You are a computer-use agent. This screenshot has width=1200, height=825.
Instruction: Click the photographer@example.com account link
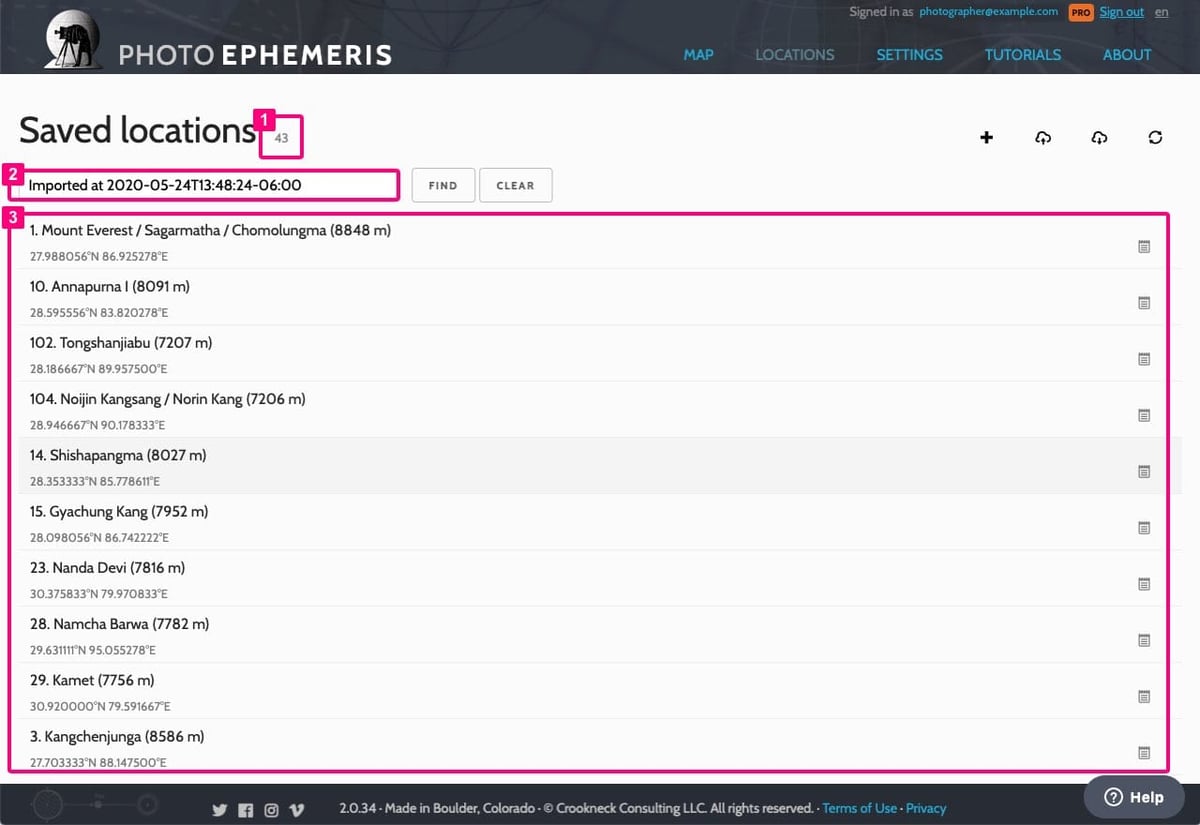[x=988, y=12]
